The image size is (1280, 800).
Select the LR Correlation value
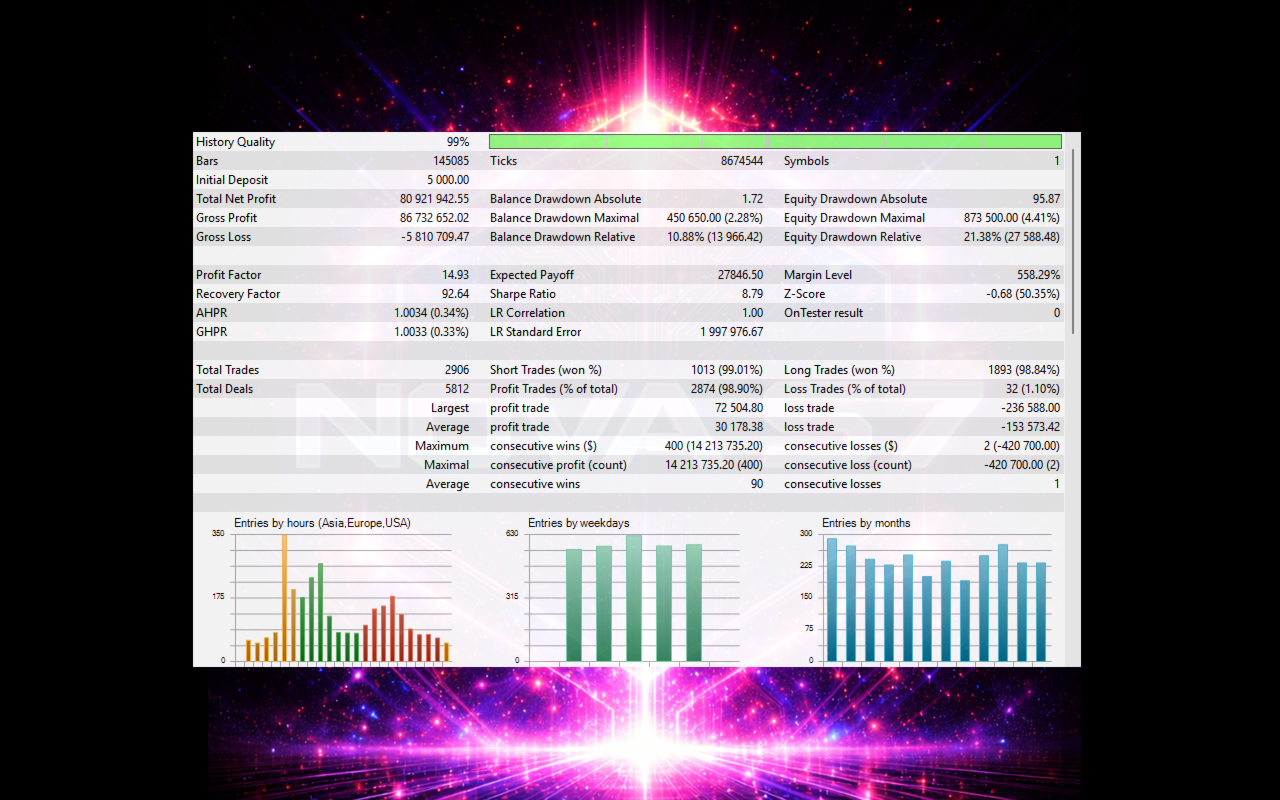click(749, 312)
